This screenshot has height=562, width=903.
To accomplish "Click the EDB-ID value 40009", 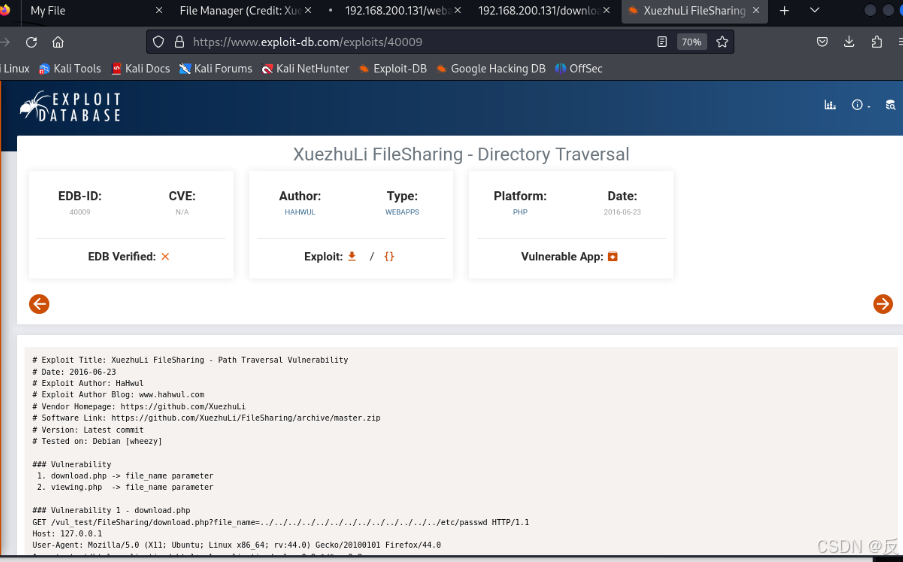I will pos(80,212).
